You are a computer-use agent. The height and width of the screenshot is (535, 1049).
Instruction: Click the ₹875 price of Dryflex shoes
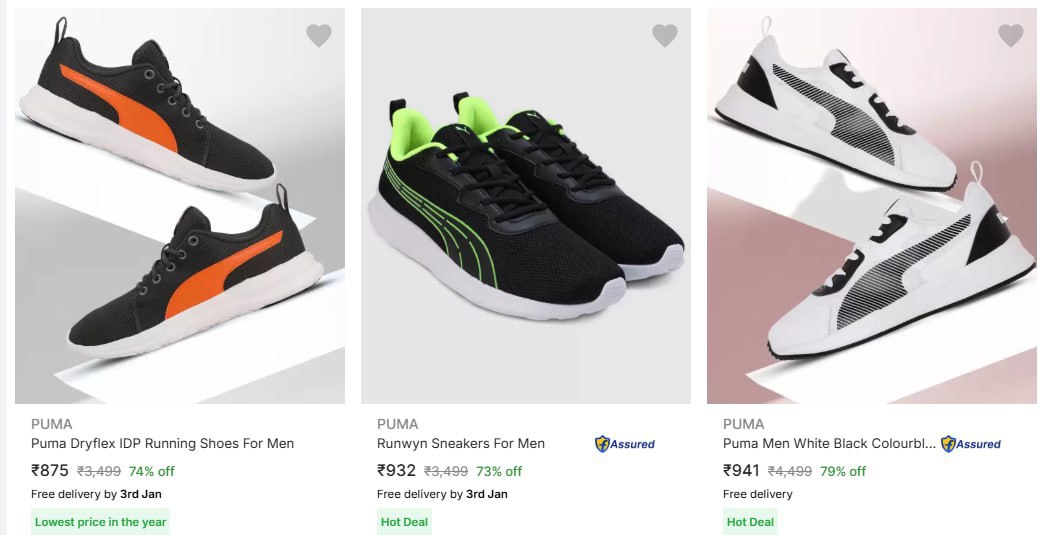click(50, 470)
